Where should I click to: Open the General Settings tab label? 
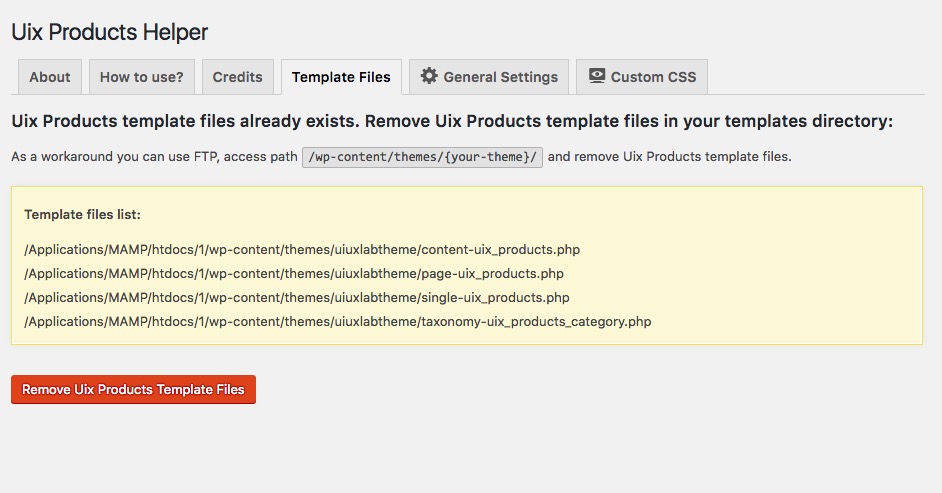[500, 77]
